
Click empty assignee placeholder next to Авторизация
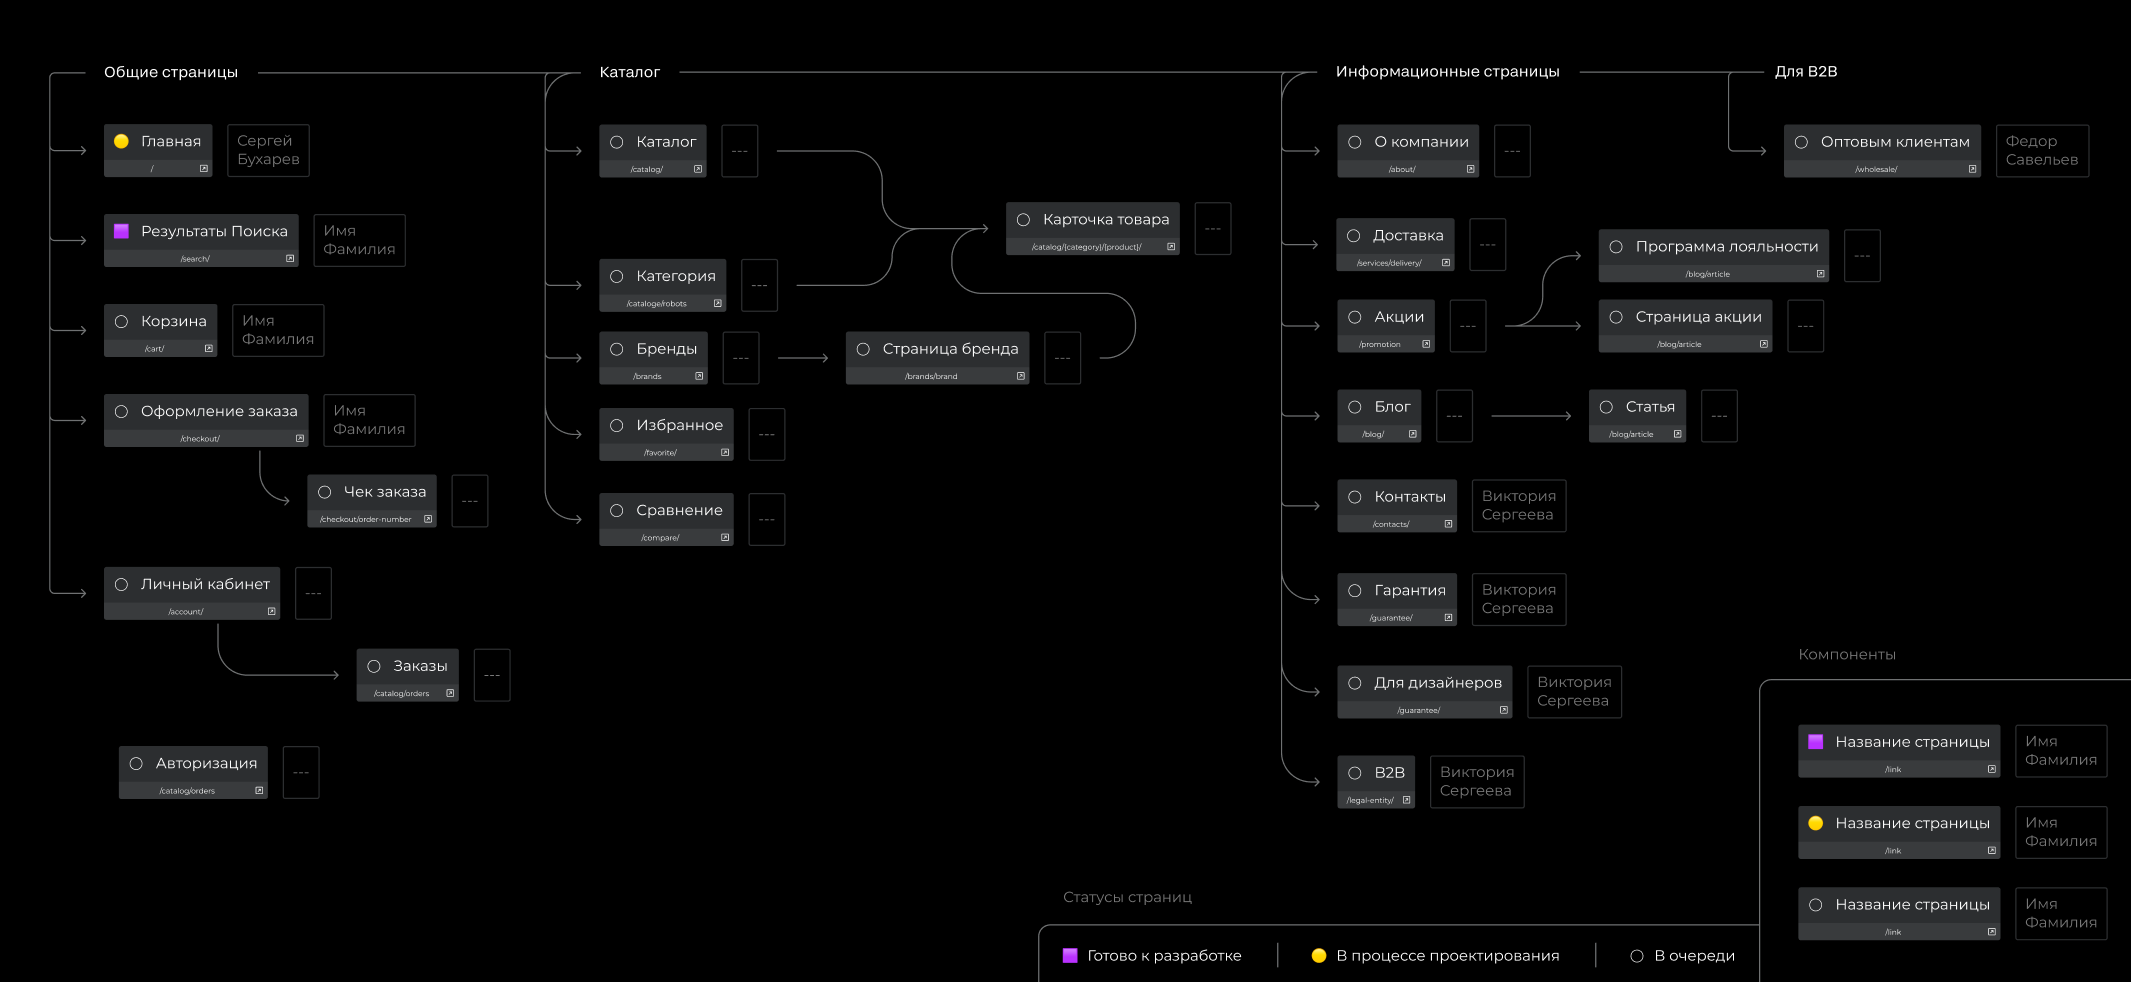click(301, 772)
